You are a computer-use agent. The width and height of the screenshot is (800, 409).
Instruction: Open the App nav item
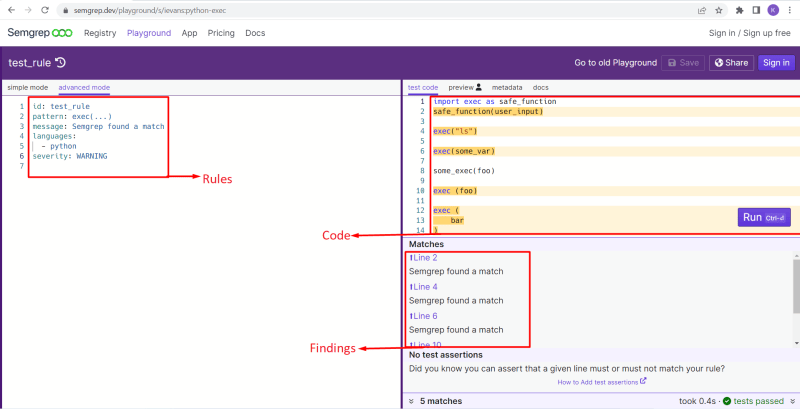[189, 33]
